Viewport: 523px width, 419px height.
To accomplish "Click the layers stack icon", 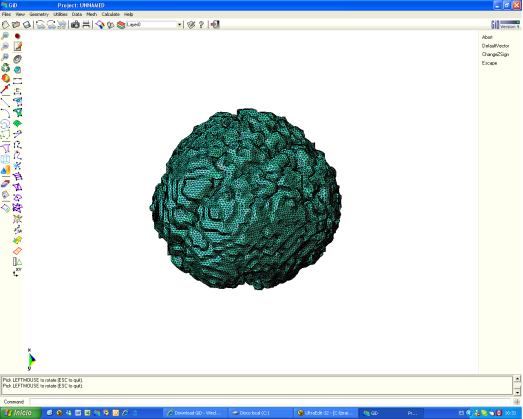I will (x=121, y=24).
